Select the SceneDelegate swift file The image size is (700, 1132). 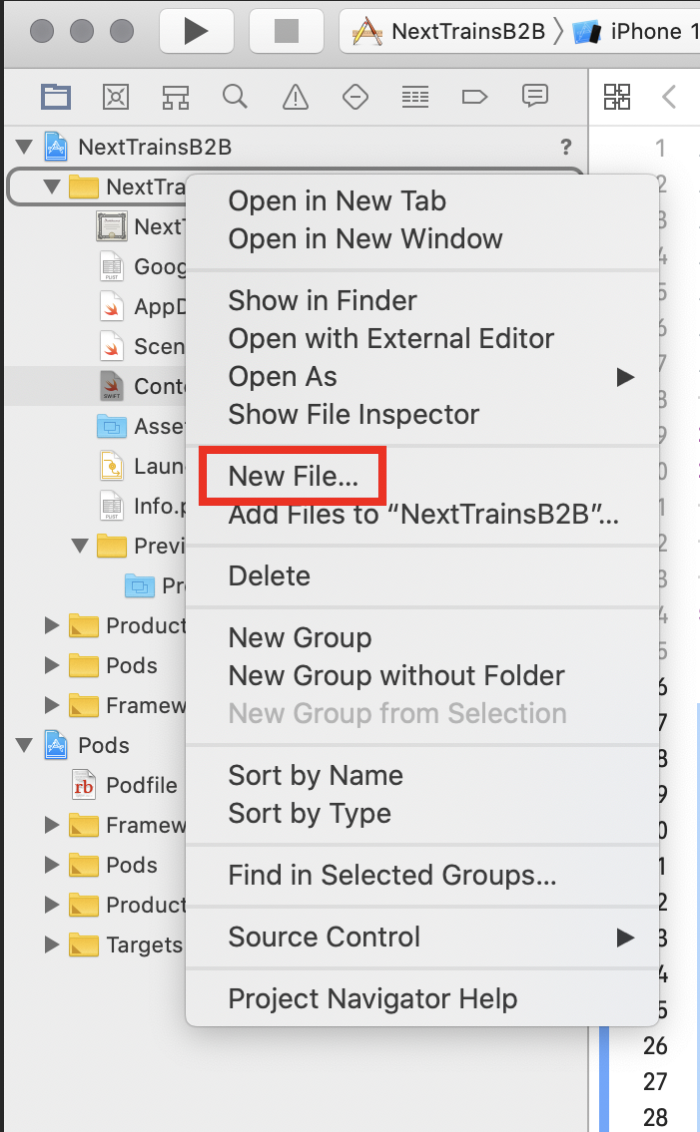coord(143,347)
